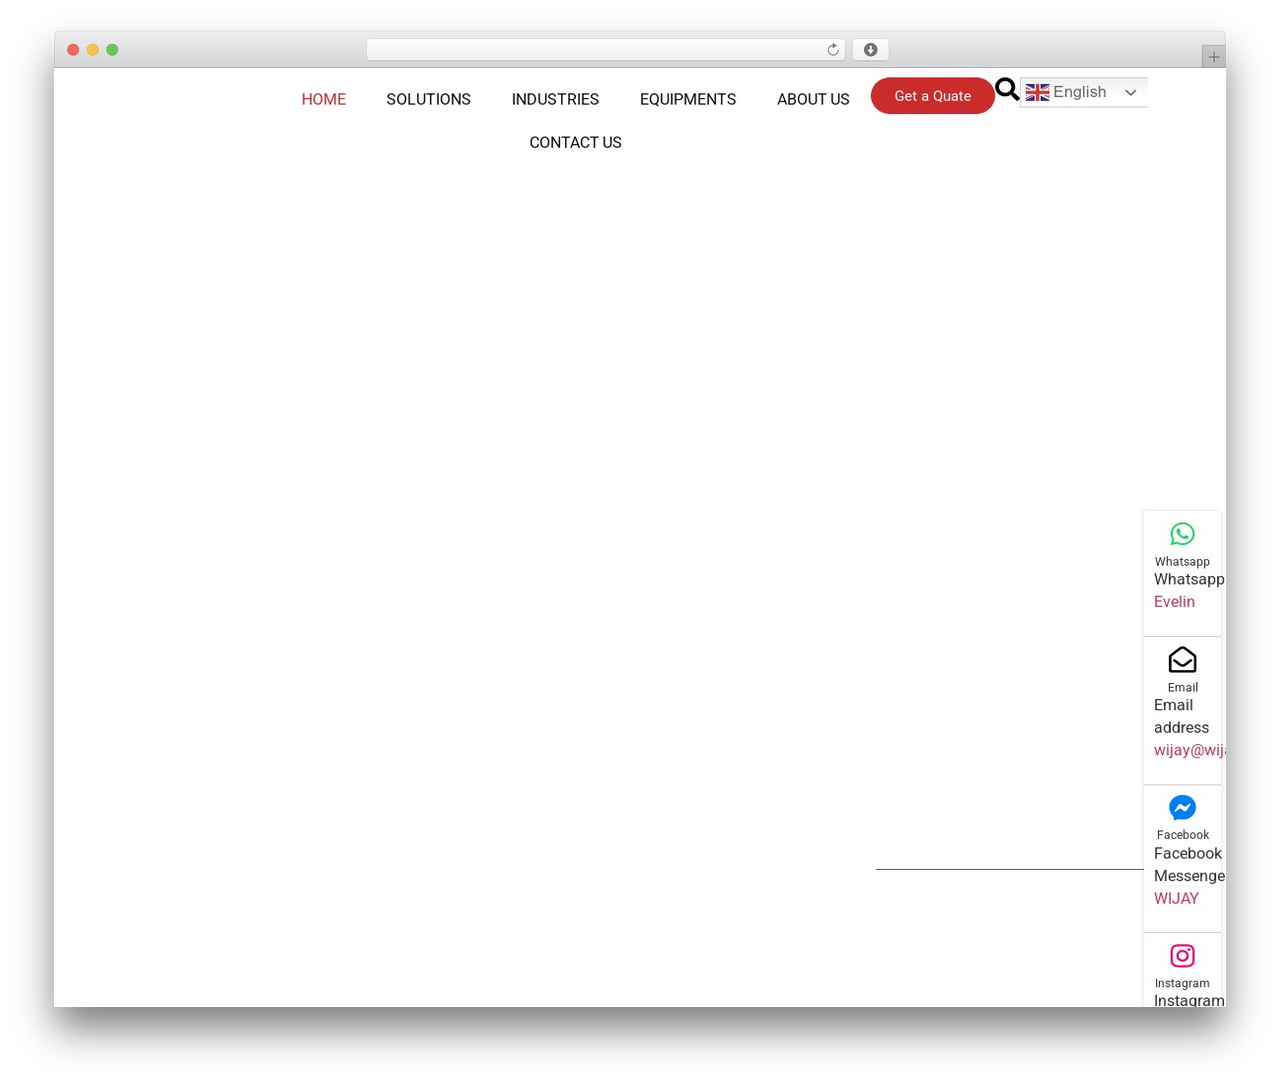Open the Facebook Messenger icon

point(1182,808)
